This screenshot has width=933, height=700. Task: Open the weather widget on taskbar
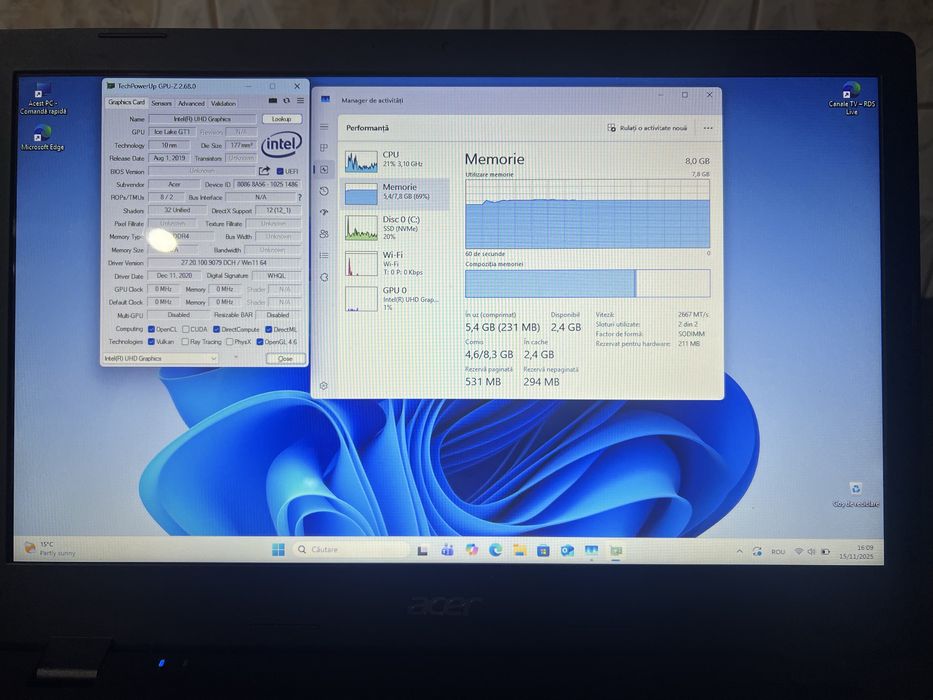coord(50,548)
